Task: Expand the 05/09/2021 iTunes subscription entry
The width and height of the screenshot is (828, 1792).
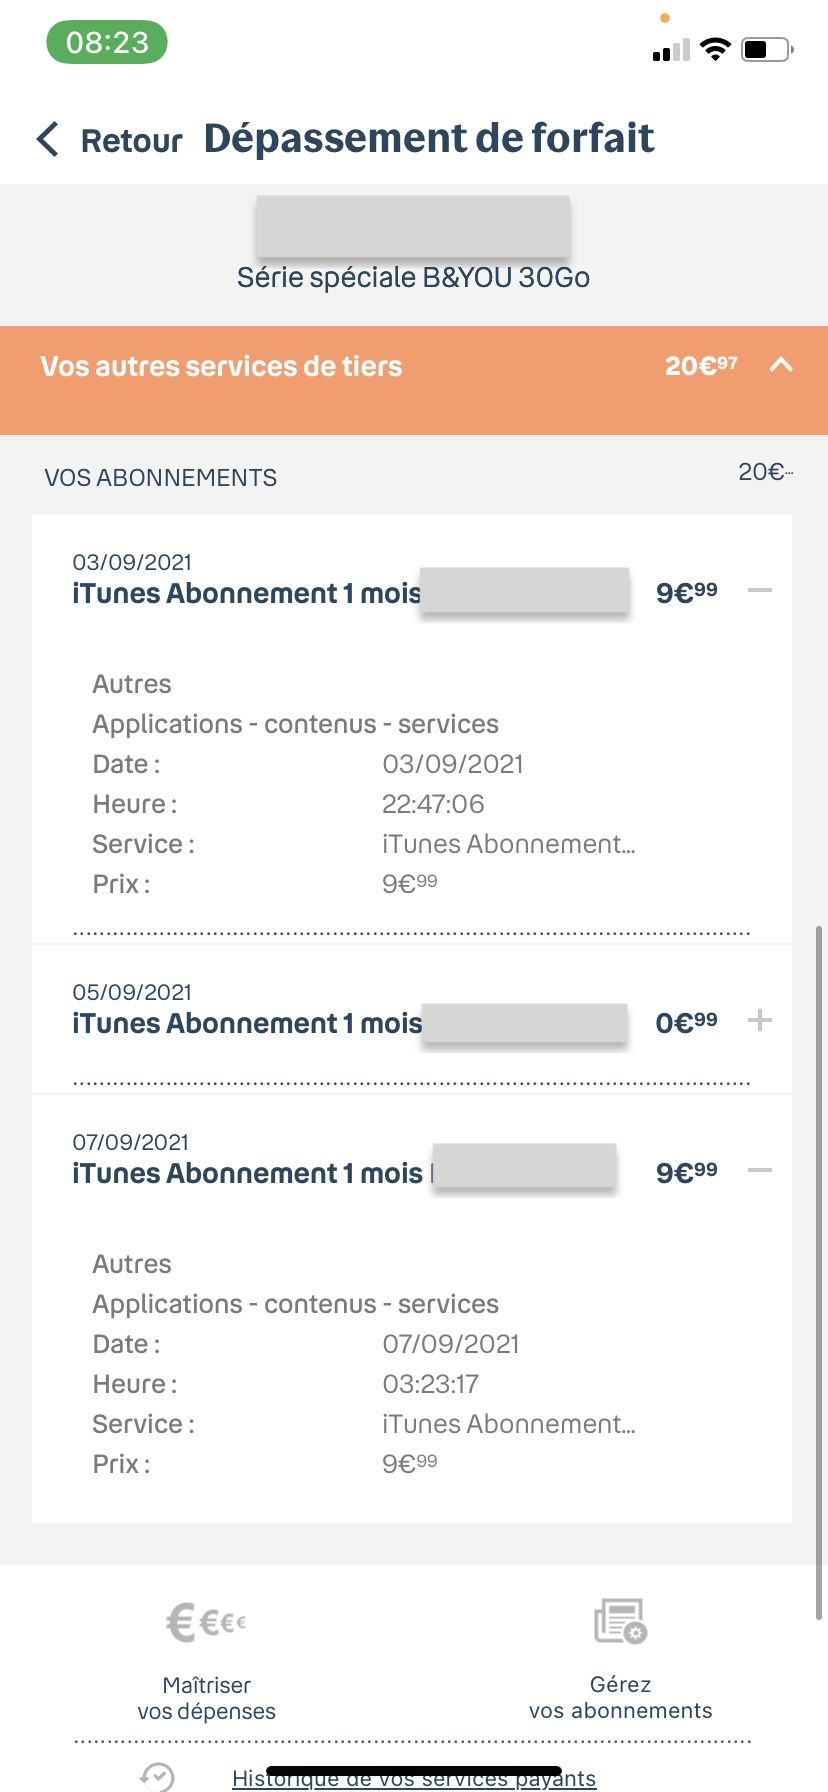Action: click(x=760, y=1021)
